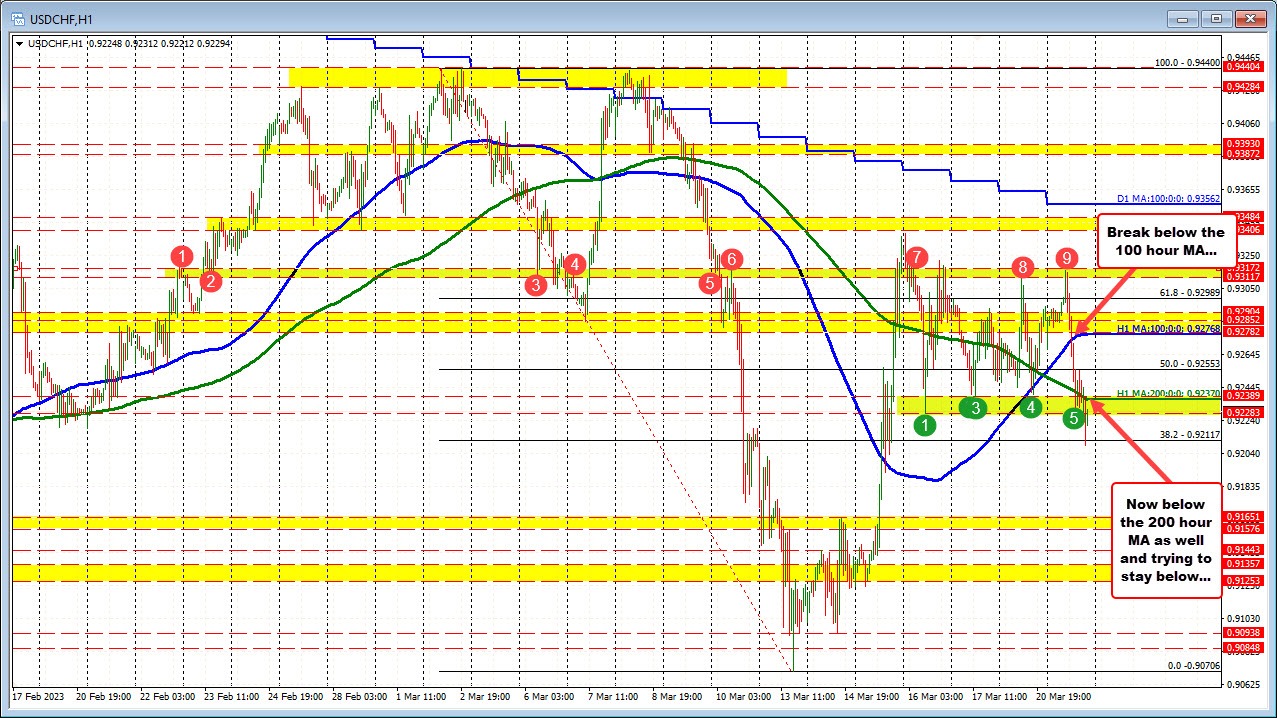Pick red circle marker number 6

(x=731, y=259)
